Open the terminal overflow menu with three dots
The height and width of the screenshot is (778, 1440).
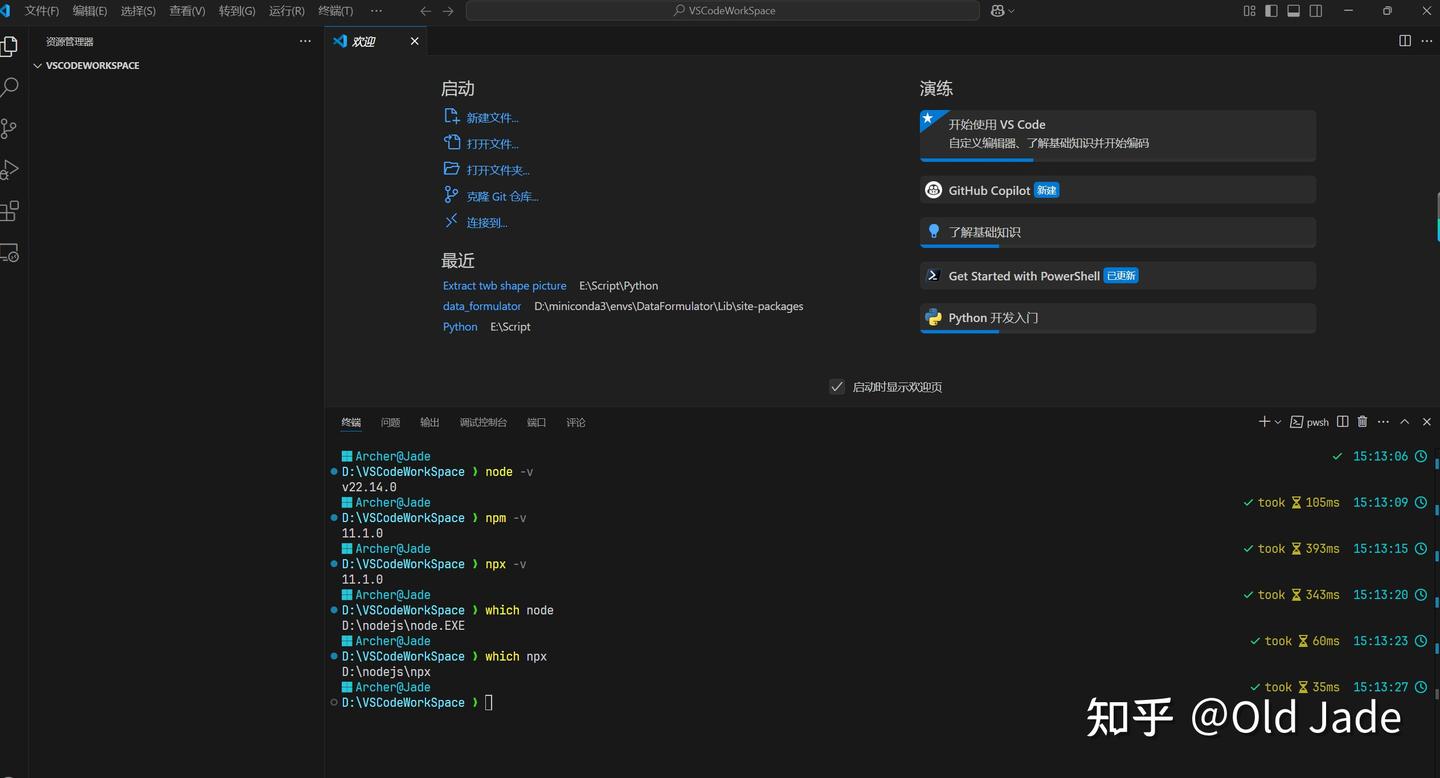click(x=1383, y=421)
